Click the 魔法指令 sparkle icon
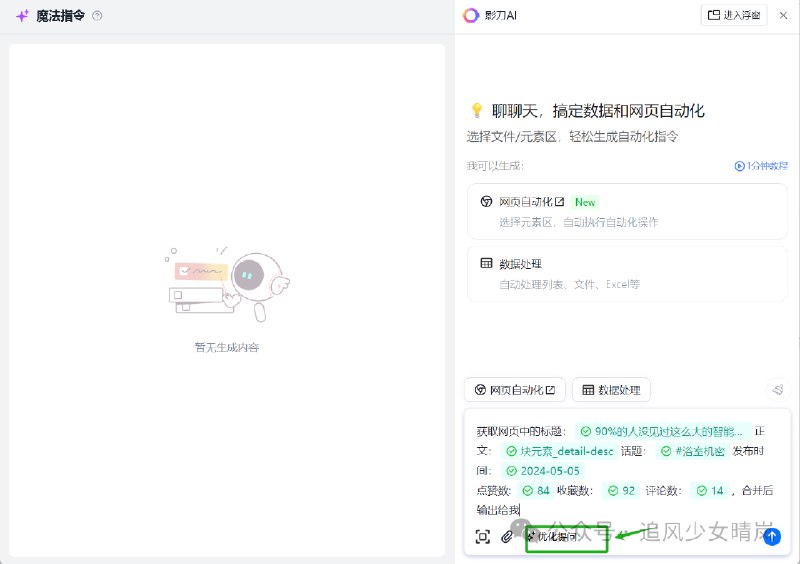 (x=22, y=16)
